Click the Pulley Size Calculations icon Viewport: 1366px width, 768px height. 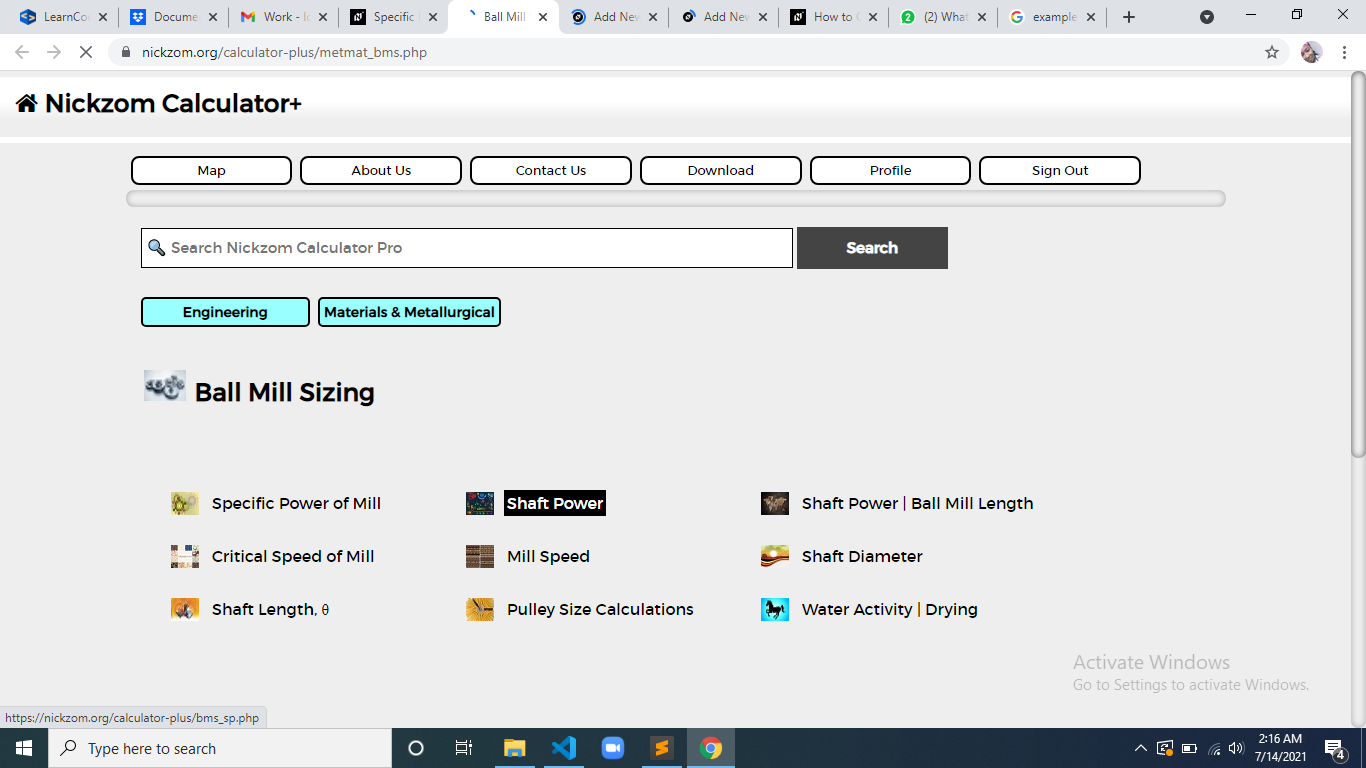[x=480, y=609]
